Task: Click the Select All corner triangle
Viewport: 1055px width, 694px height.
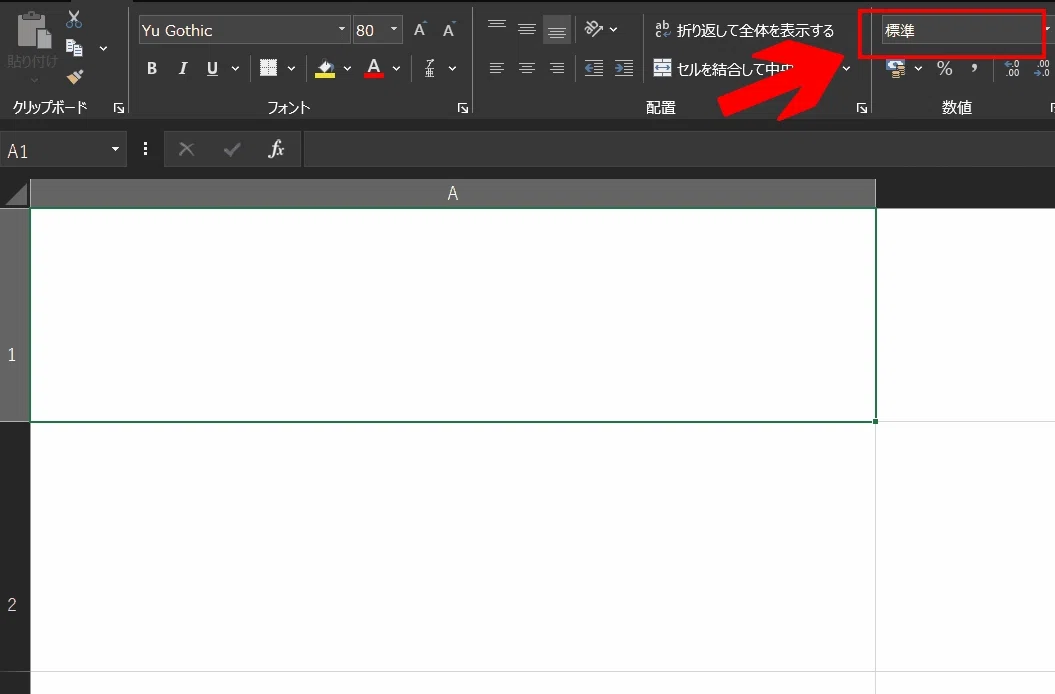Action: [15, 194]
